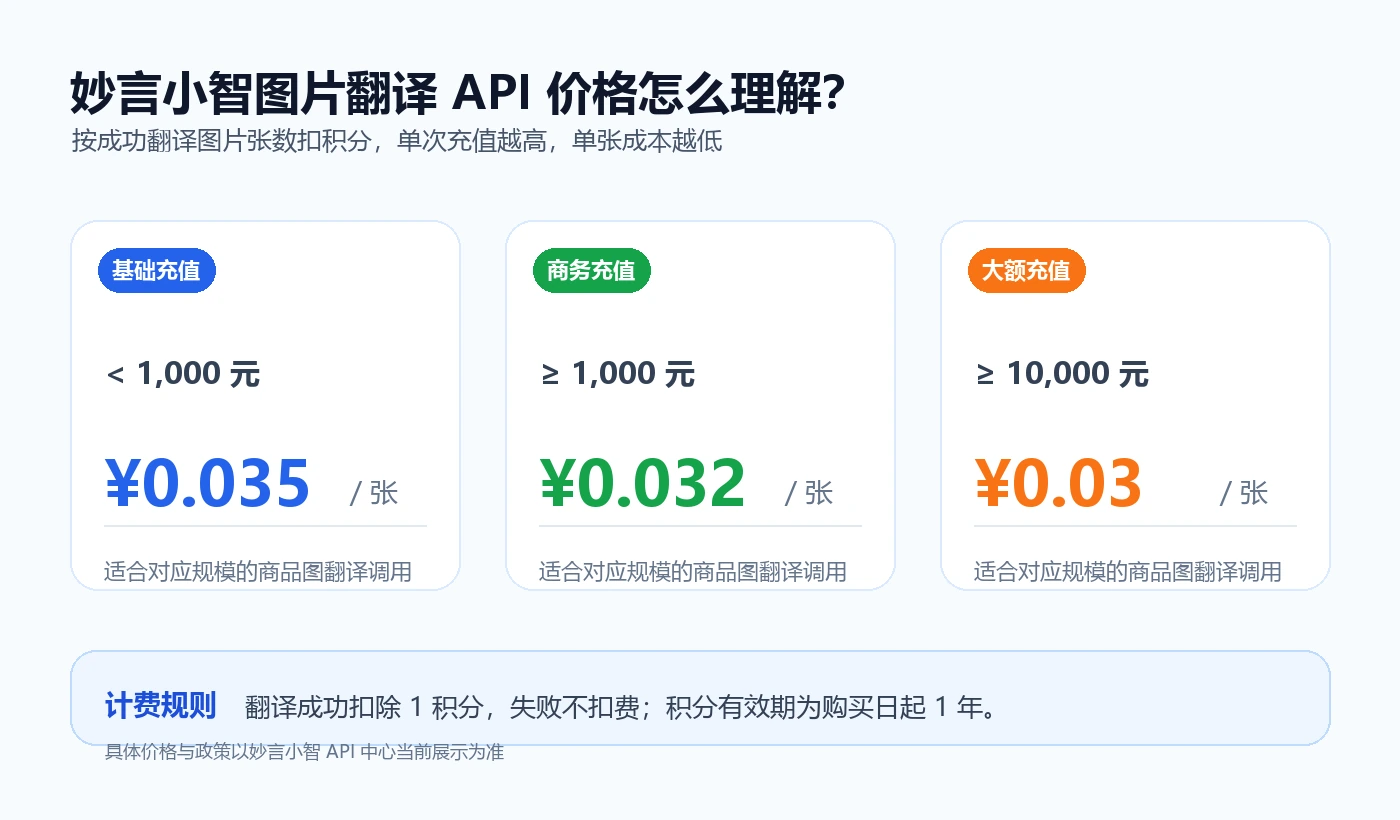The image size is (1400, 820).
Task: Click 适合对应规模 description in 商务充值 card
Action: (693, 572)
